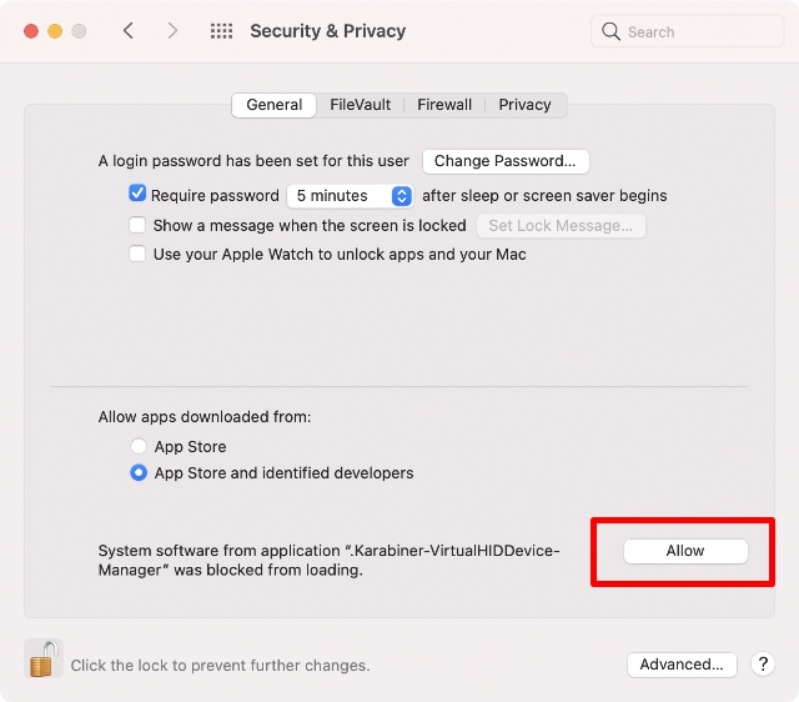Click the question mark help button

click(x=762, y=664)
